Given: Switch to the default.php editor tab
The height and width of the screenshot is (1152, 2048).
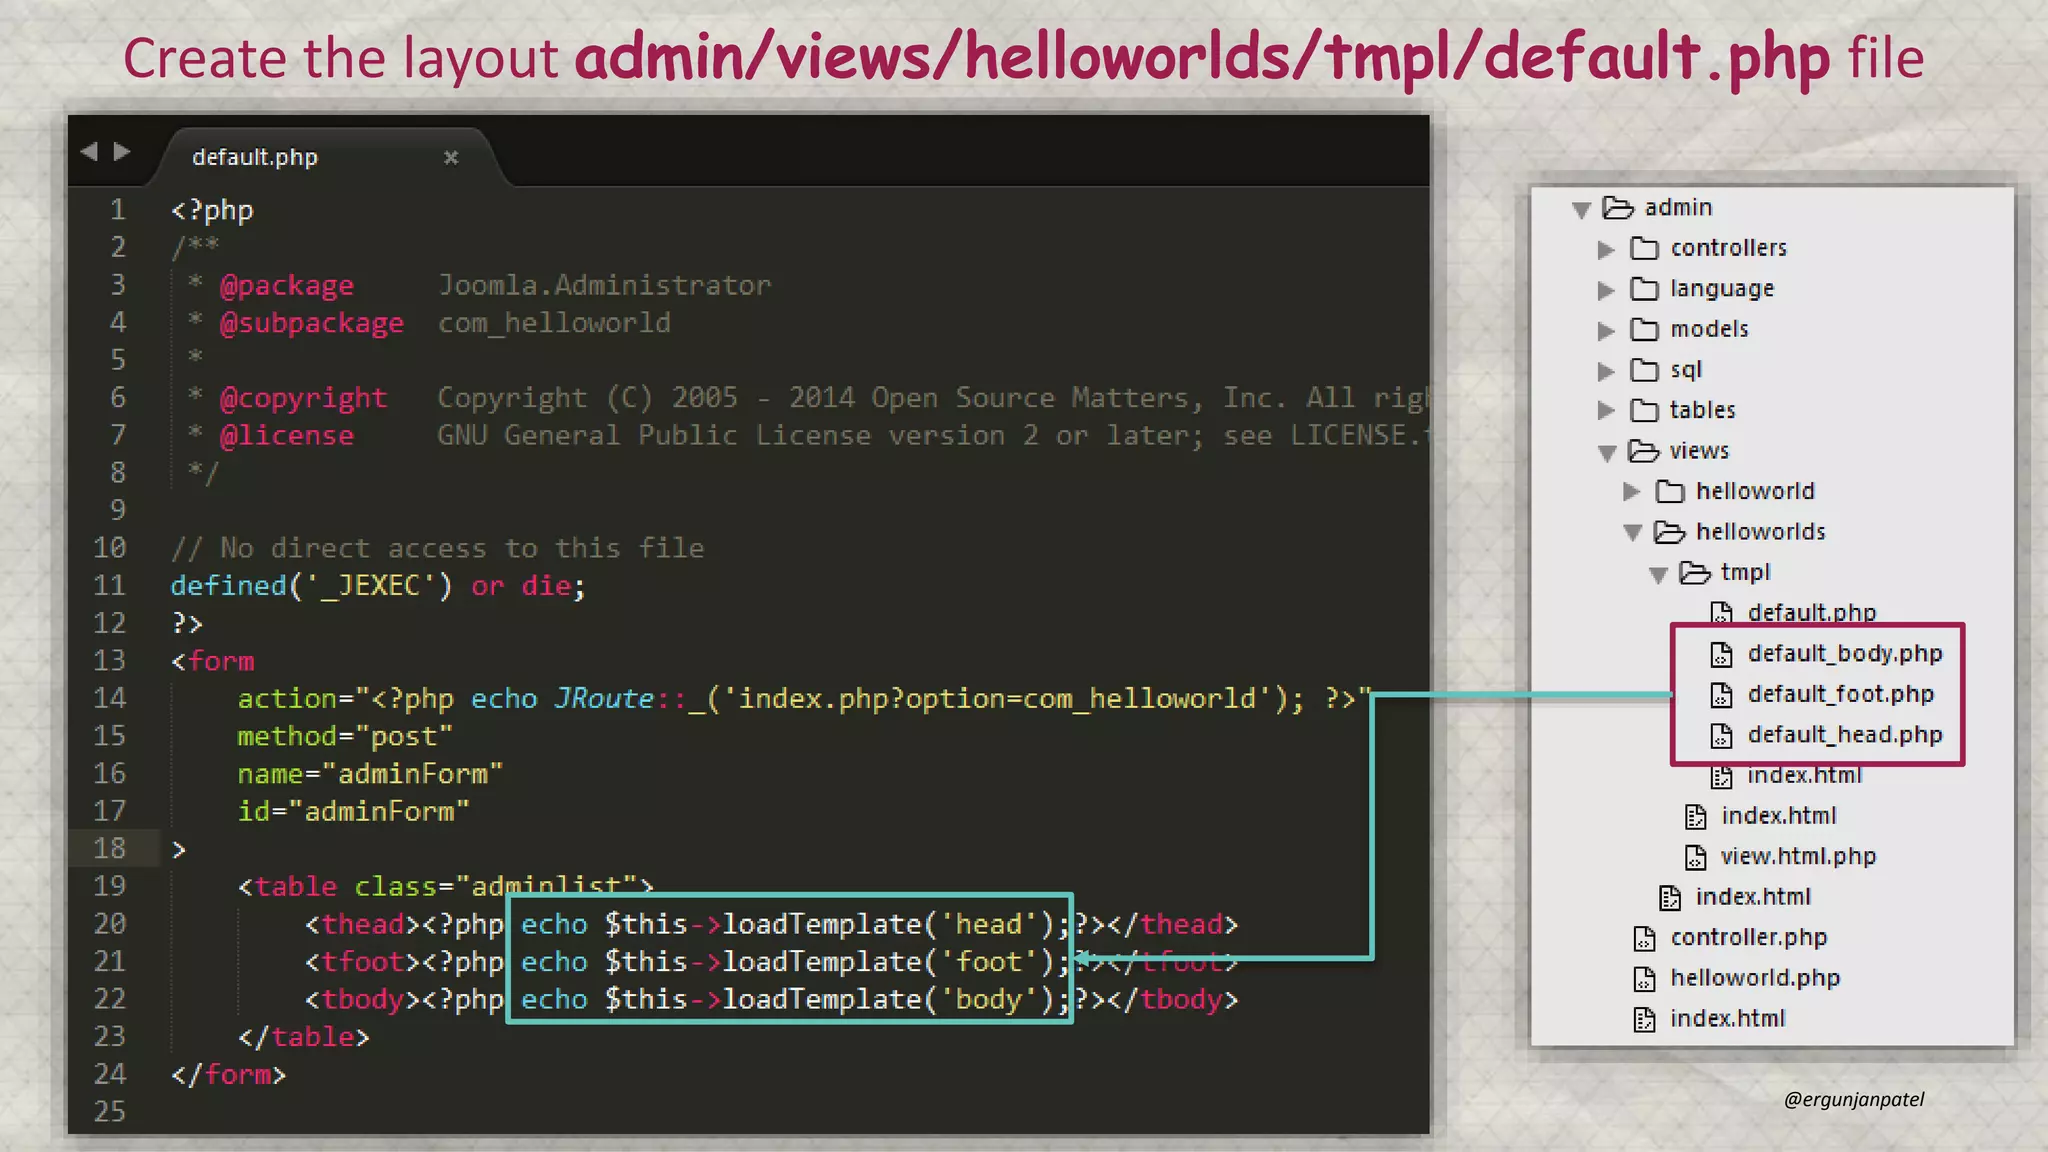Looking at the screenshot, I should coord(255,157).
